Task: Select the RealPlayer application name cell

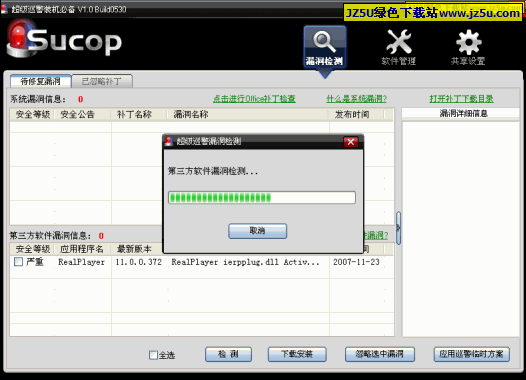Action: pos(82,262)
